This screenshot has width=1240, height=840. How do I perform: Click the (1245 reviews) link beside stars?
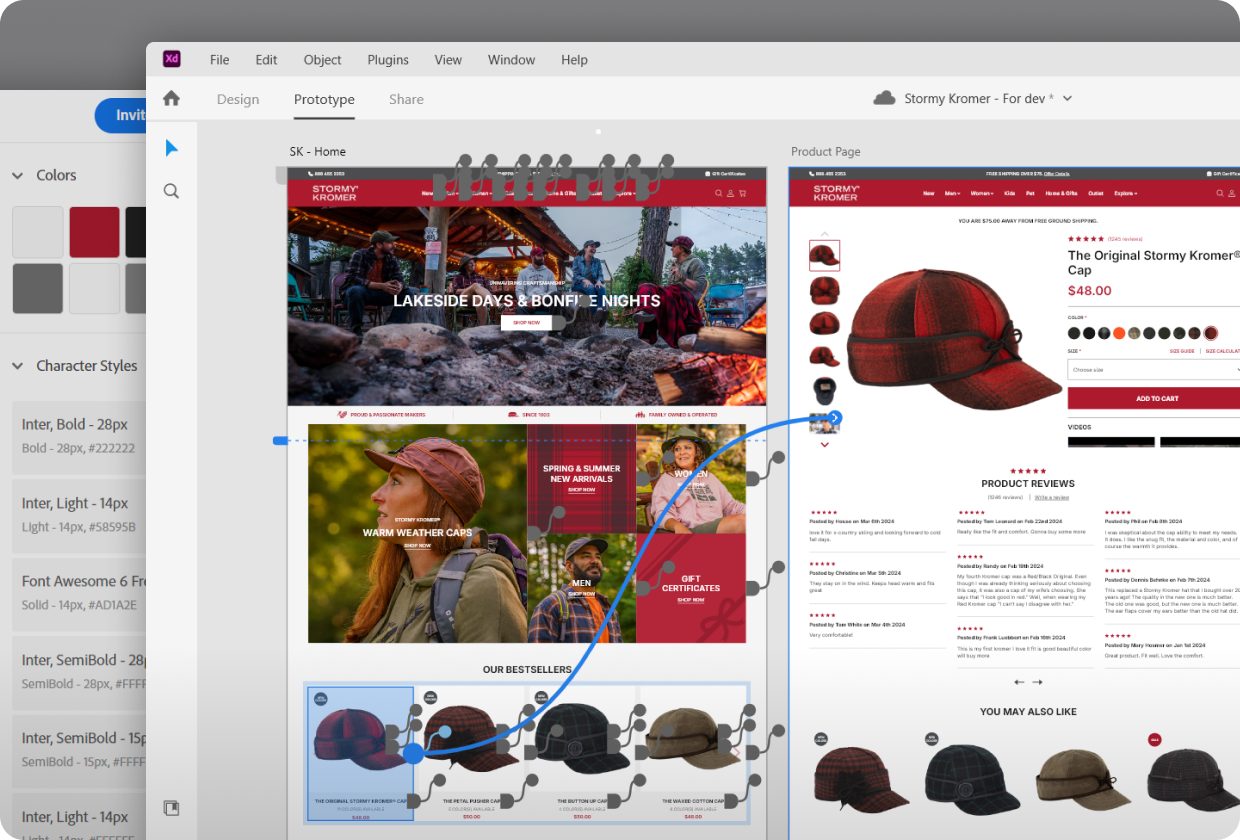click(x=1125, y=239)
